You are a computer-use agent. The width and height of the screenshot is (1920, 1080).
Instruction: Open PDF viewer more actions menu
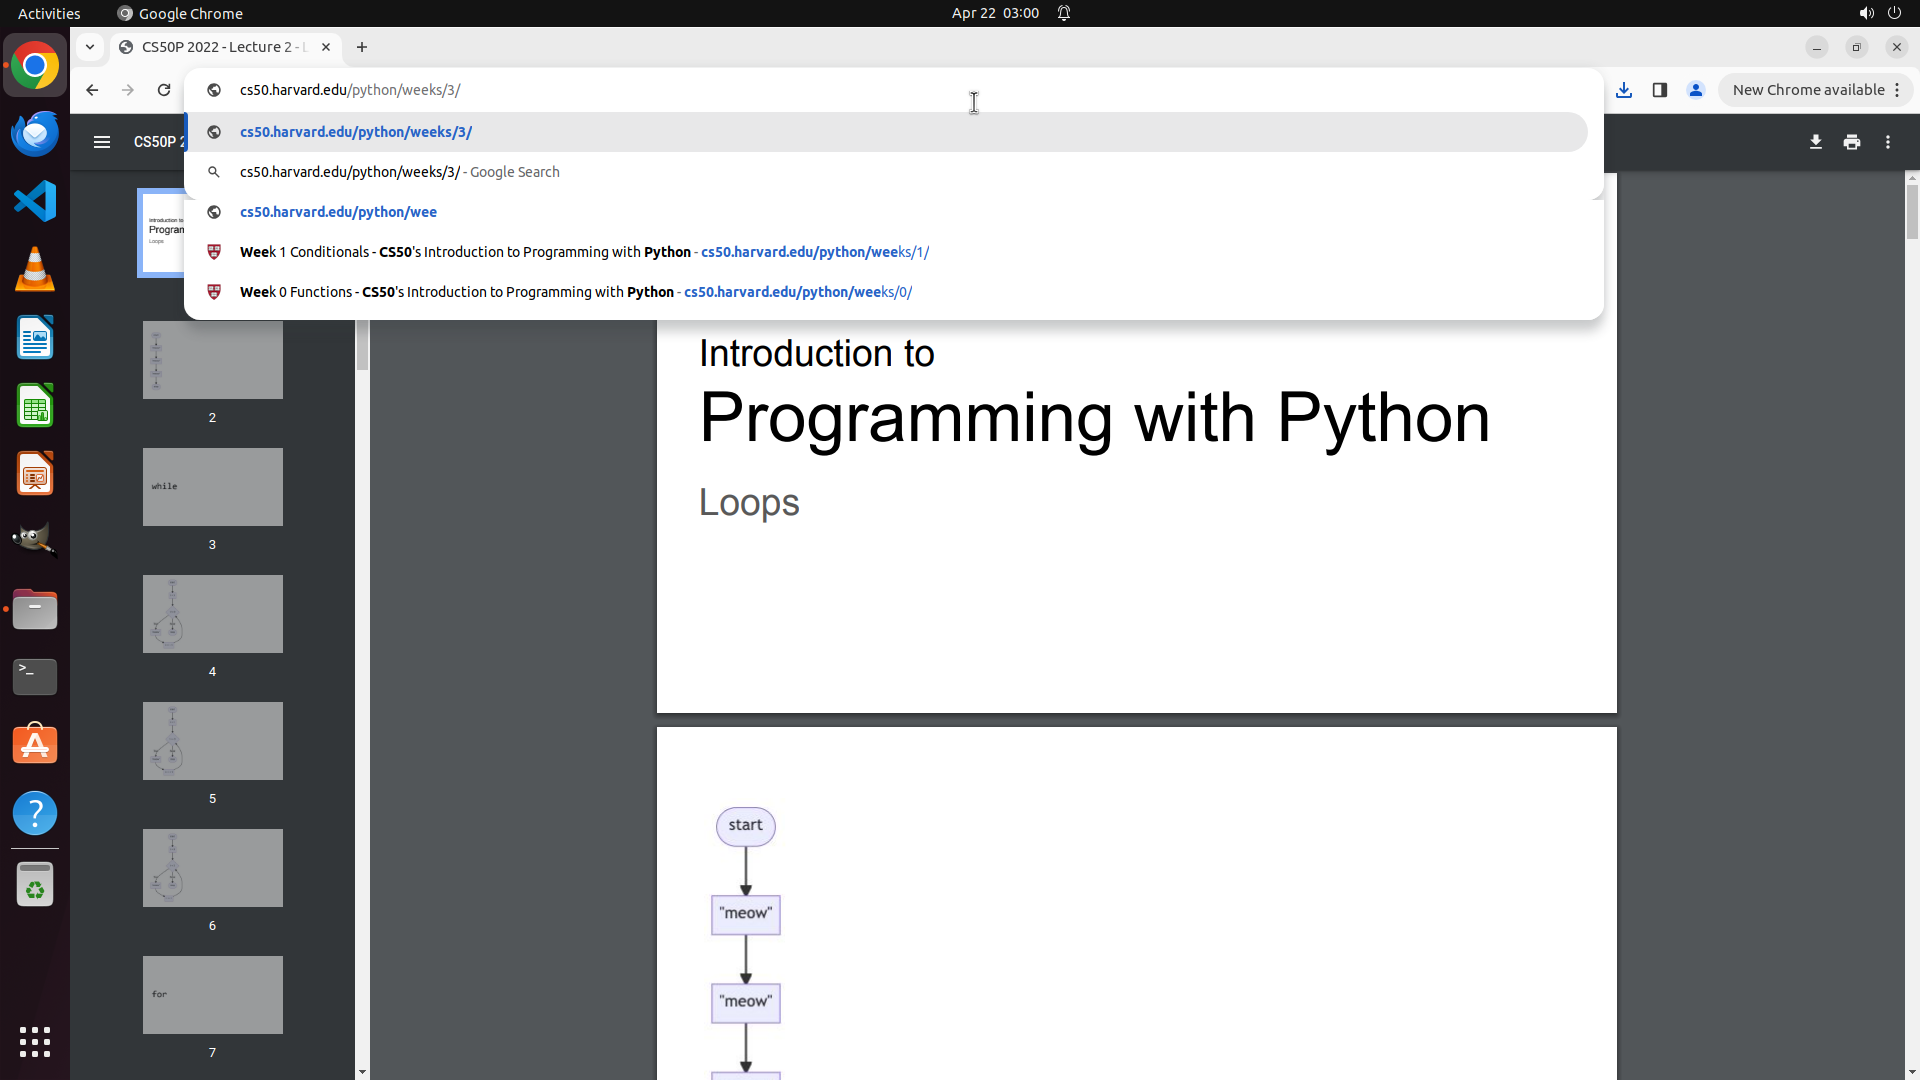click(1887, 142)
